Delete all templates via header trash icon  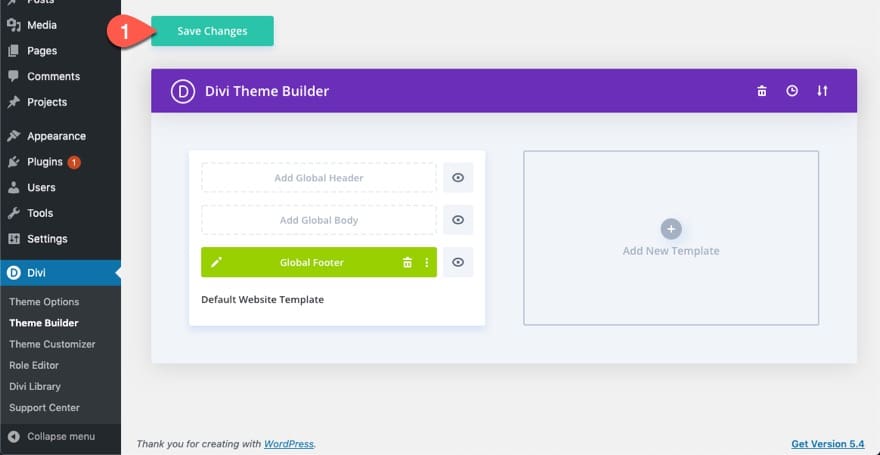pyautogui.click(x=762, y=91)
